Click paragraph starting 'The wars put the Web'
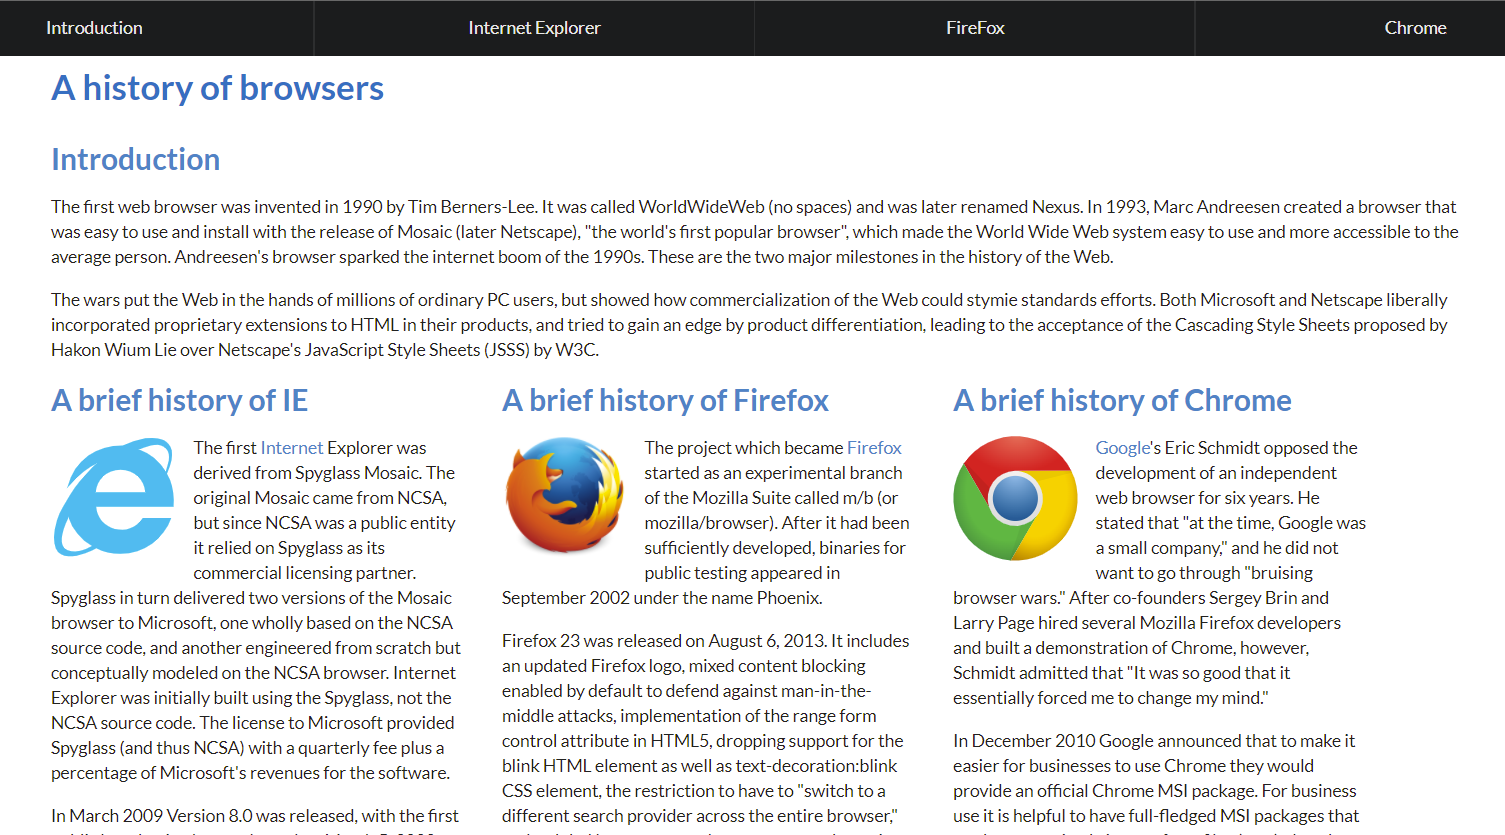The height and width of the screenshot is (835, 1505). (x=750, y=325)
